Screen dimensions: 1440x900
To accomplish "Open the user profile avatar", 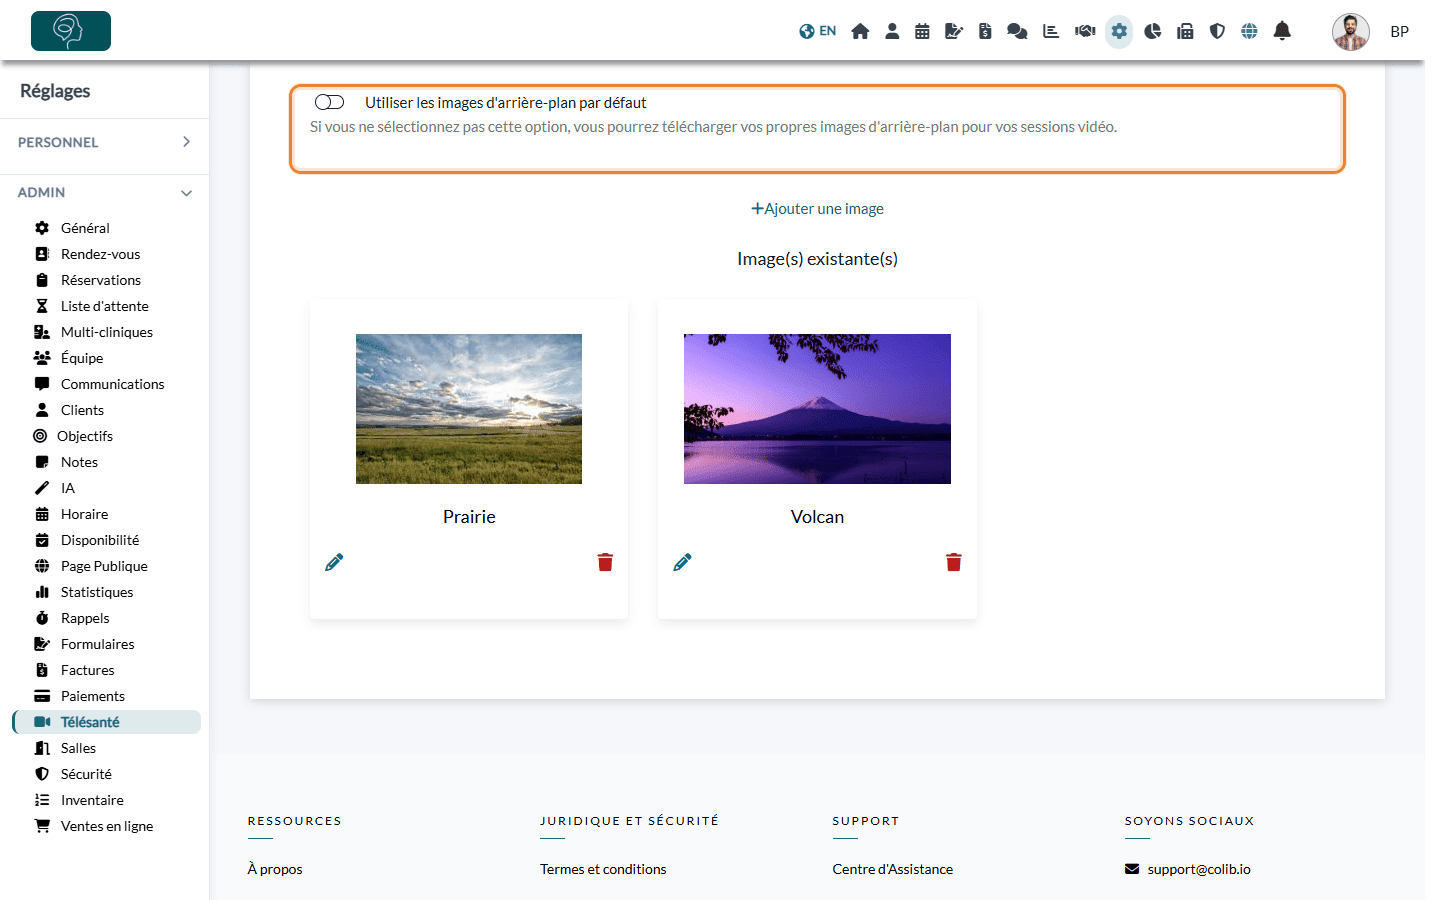I will point(1350,32).
